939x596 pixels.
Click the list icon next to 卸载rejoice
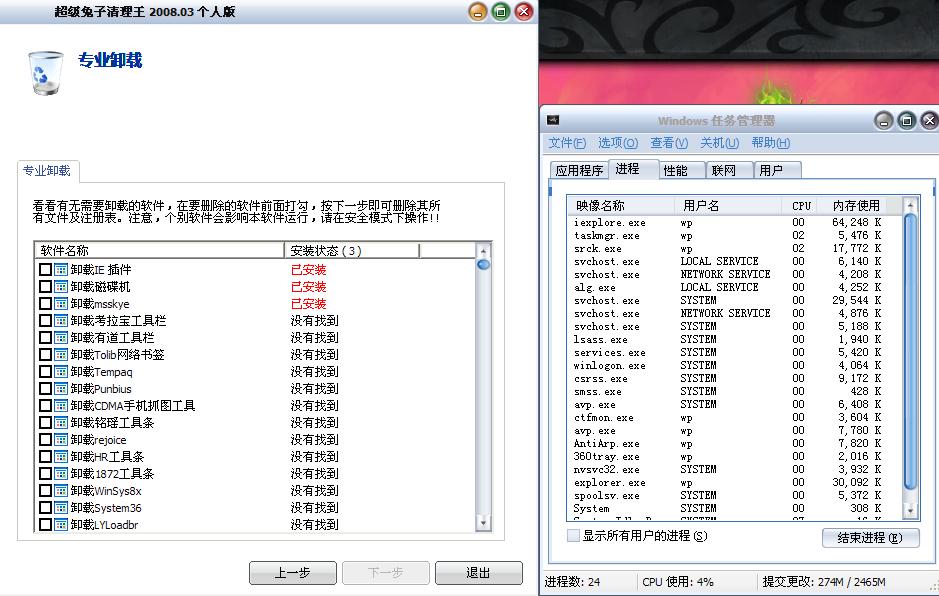pos(60,440)
